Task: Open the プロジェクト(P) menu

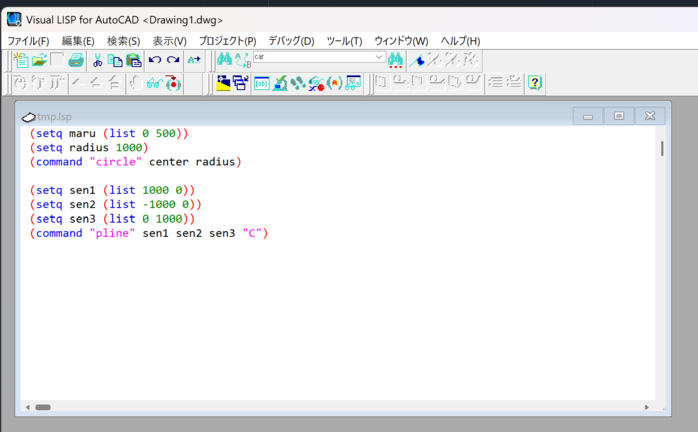Action: (227, 41)
